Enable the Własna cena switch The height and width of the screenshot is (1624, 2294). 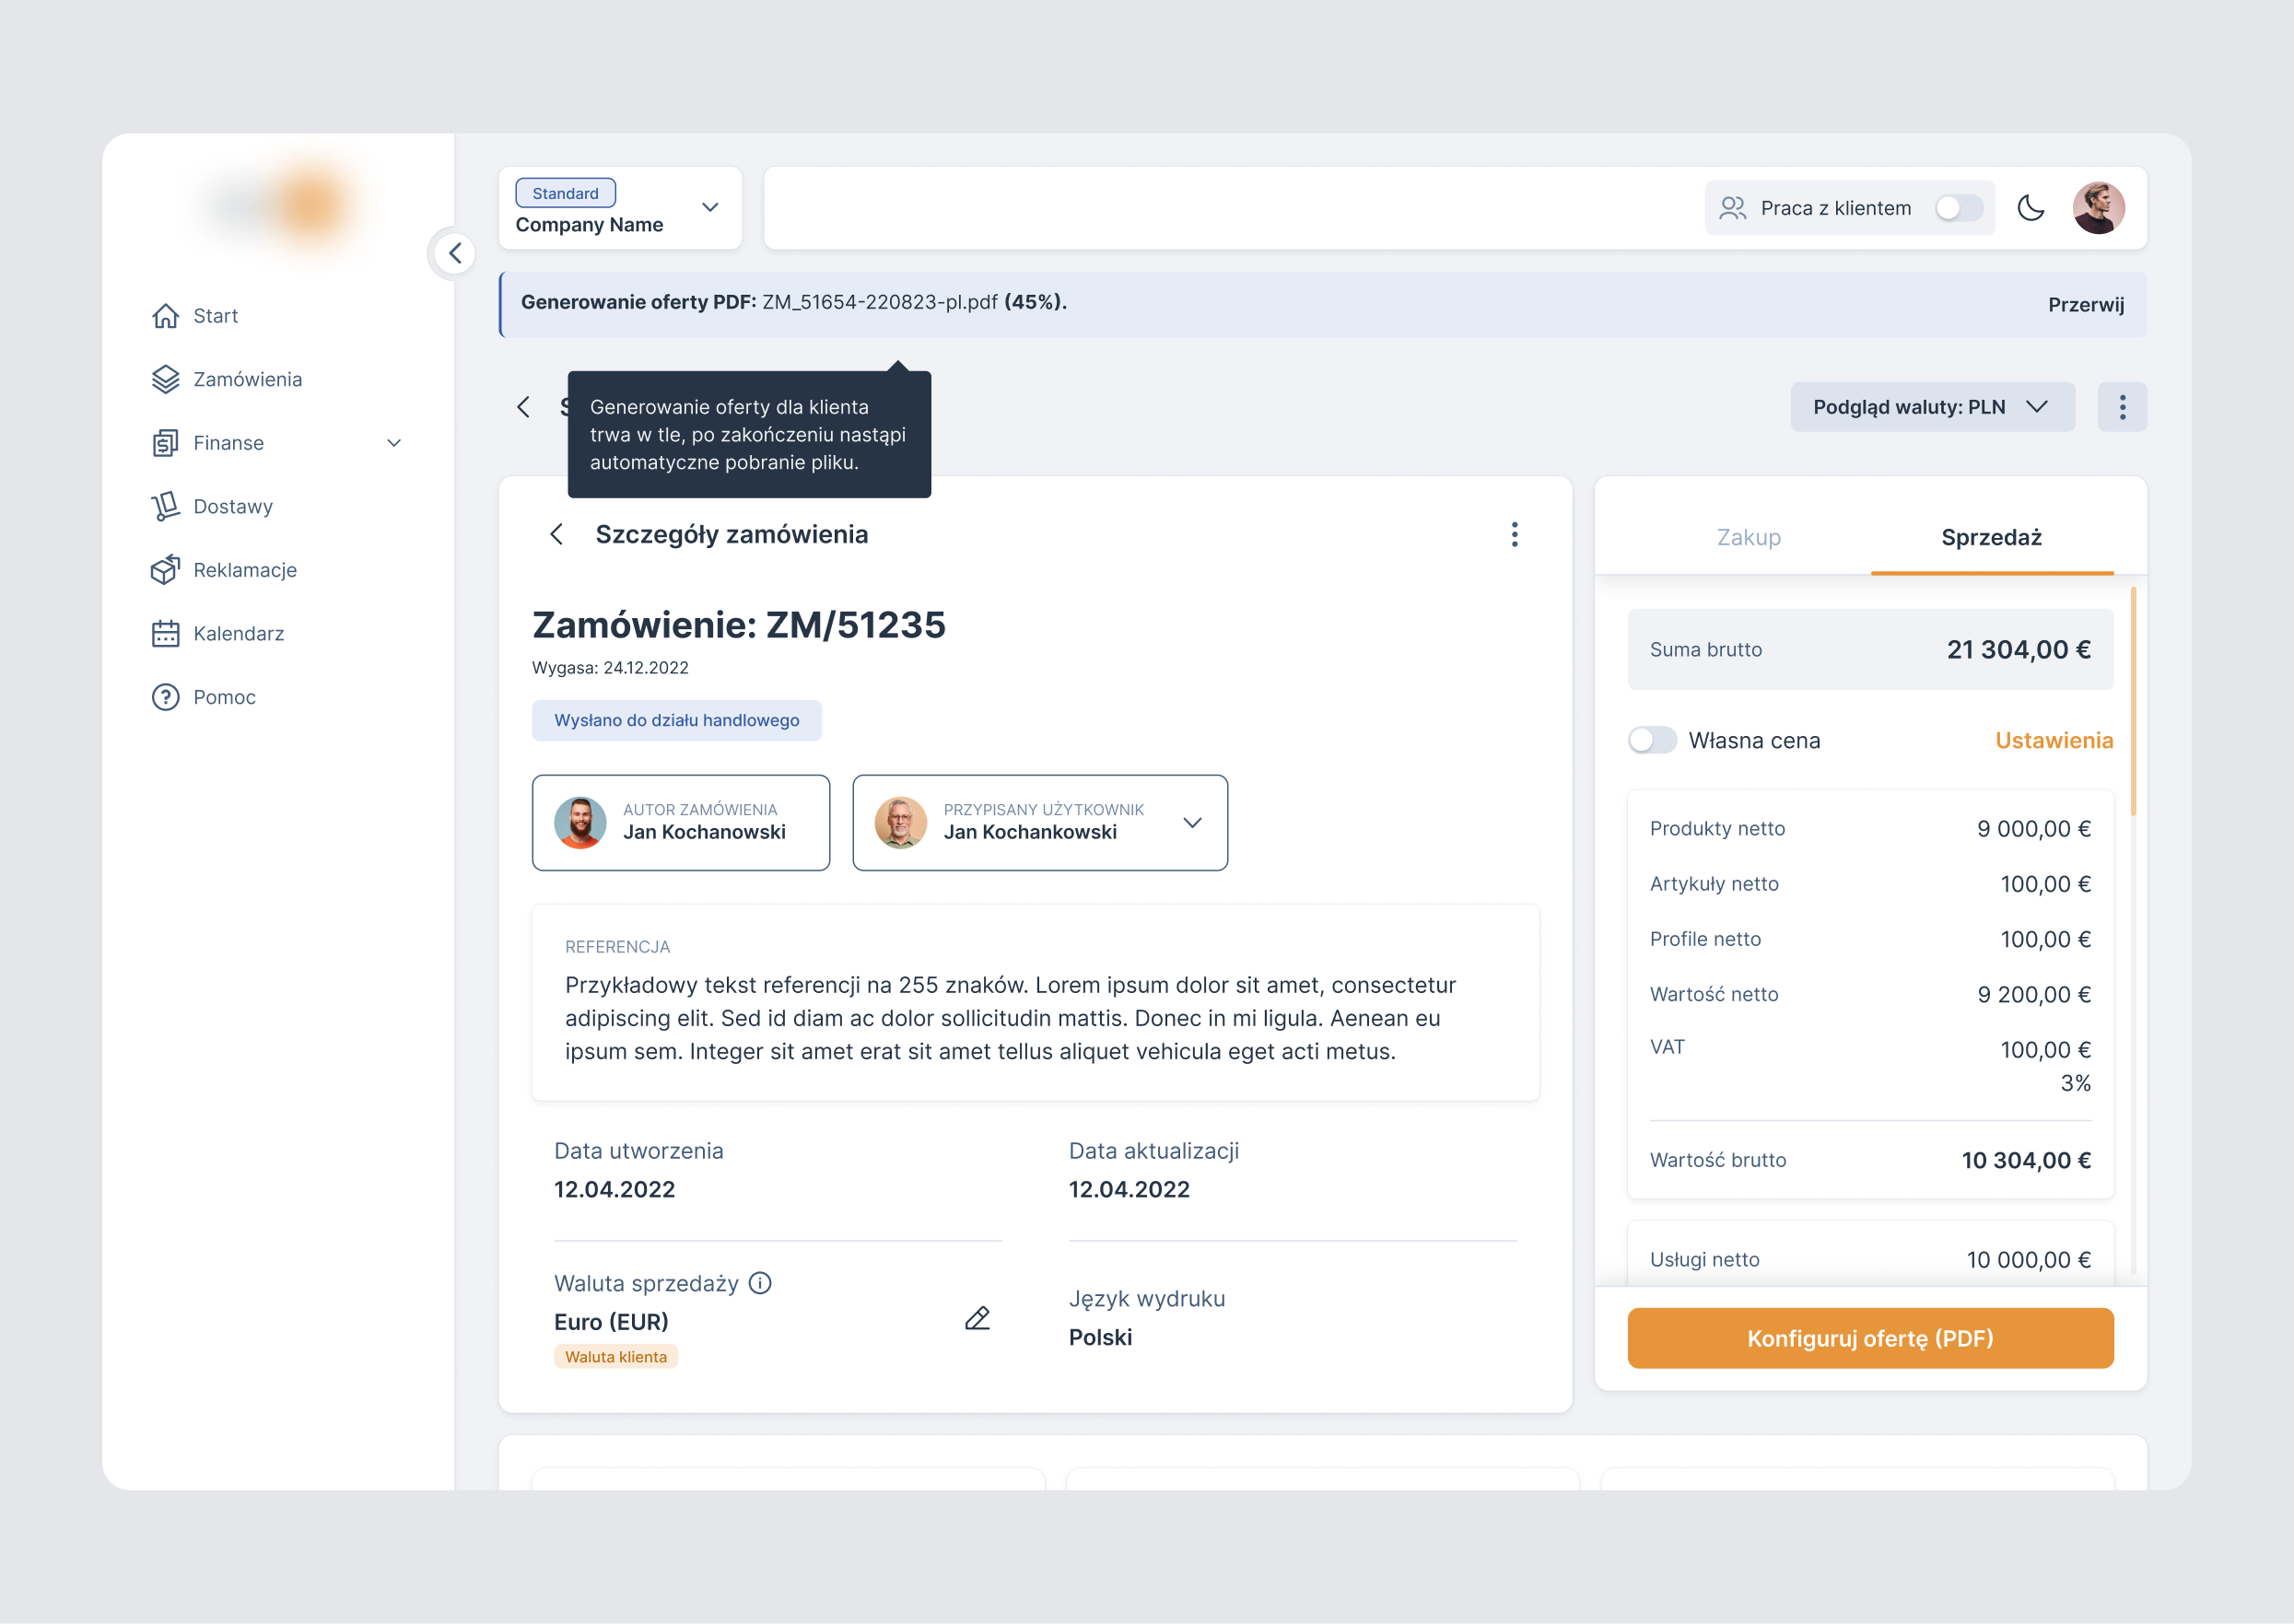[1652, 741]
